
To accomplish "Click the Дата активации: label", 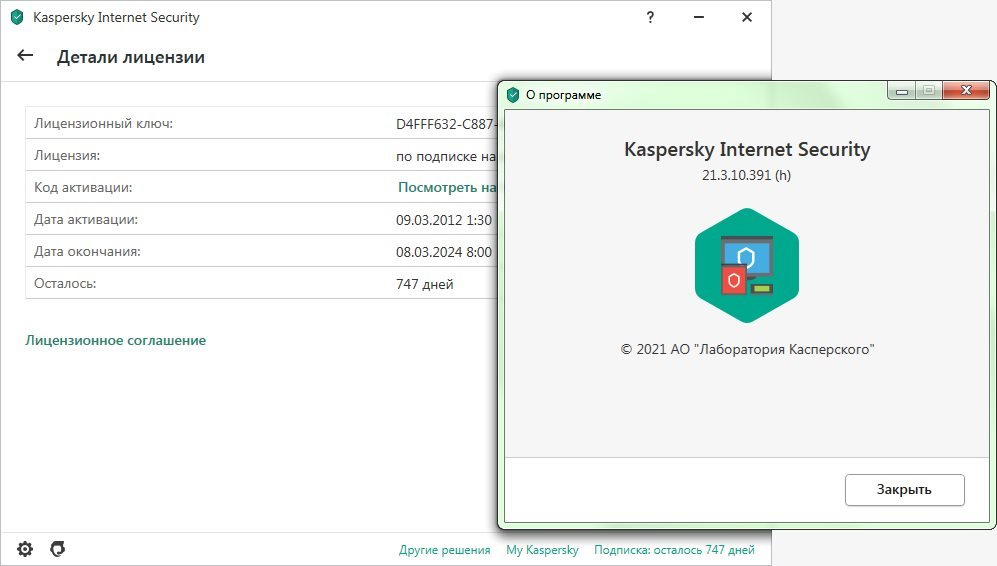I will pyautogui.click(x=86, y=219).
